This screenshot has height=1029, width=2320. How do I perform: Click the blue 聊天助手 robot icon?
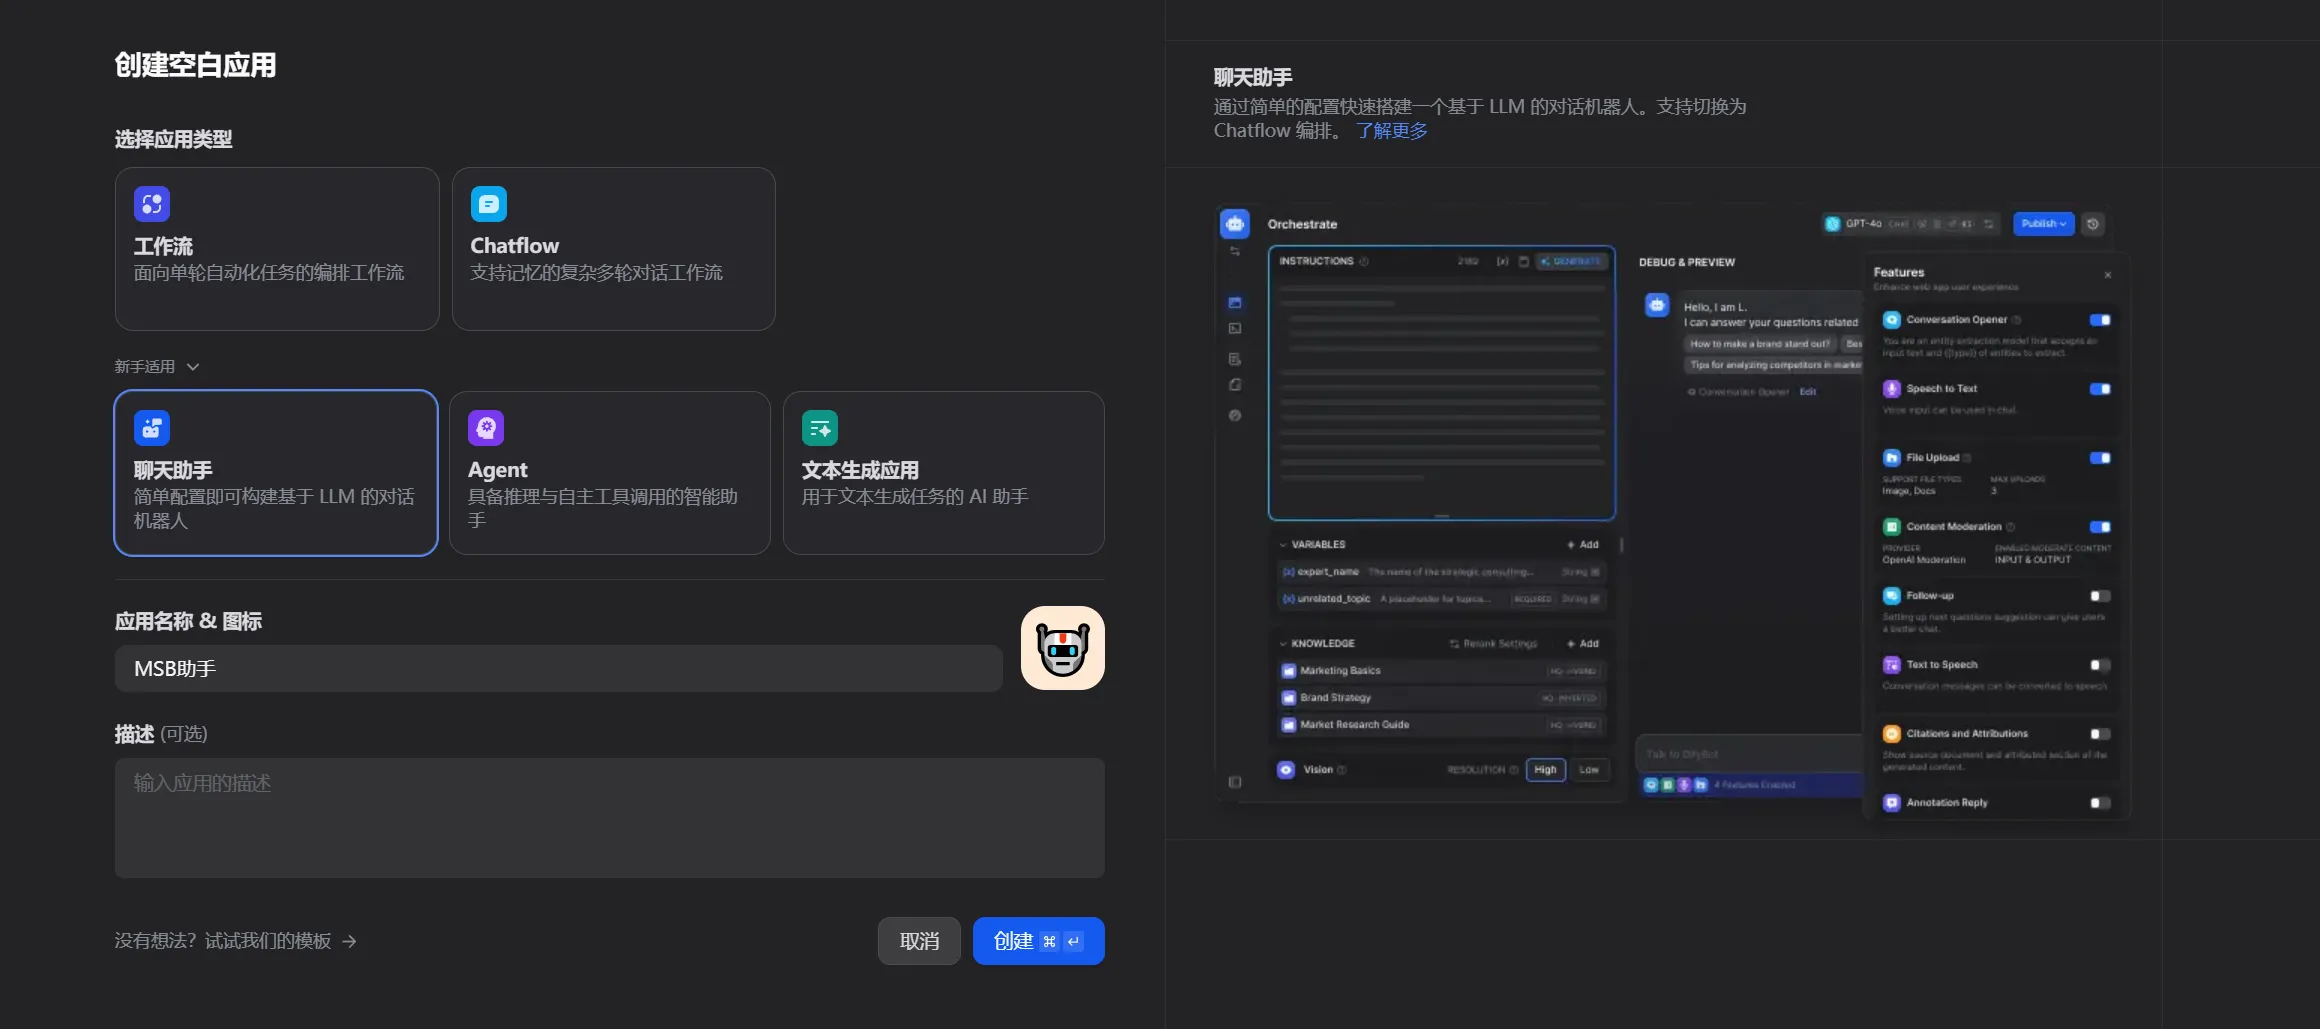tap(152, 428)
